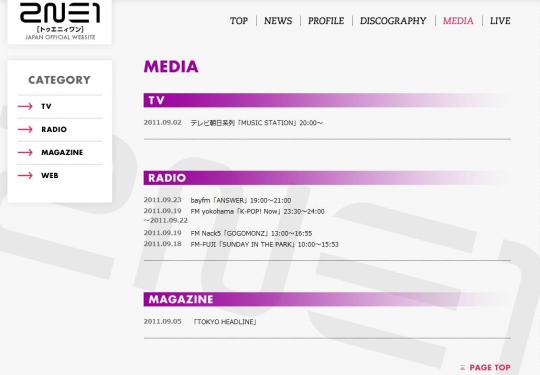This screenshot has height=375, width=540.
Task: Click the date 2011.09.05
Action: [x=163, y=322]
